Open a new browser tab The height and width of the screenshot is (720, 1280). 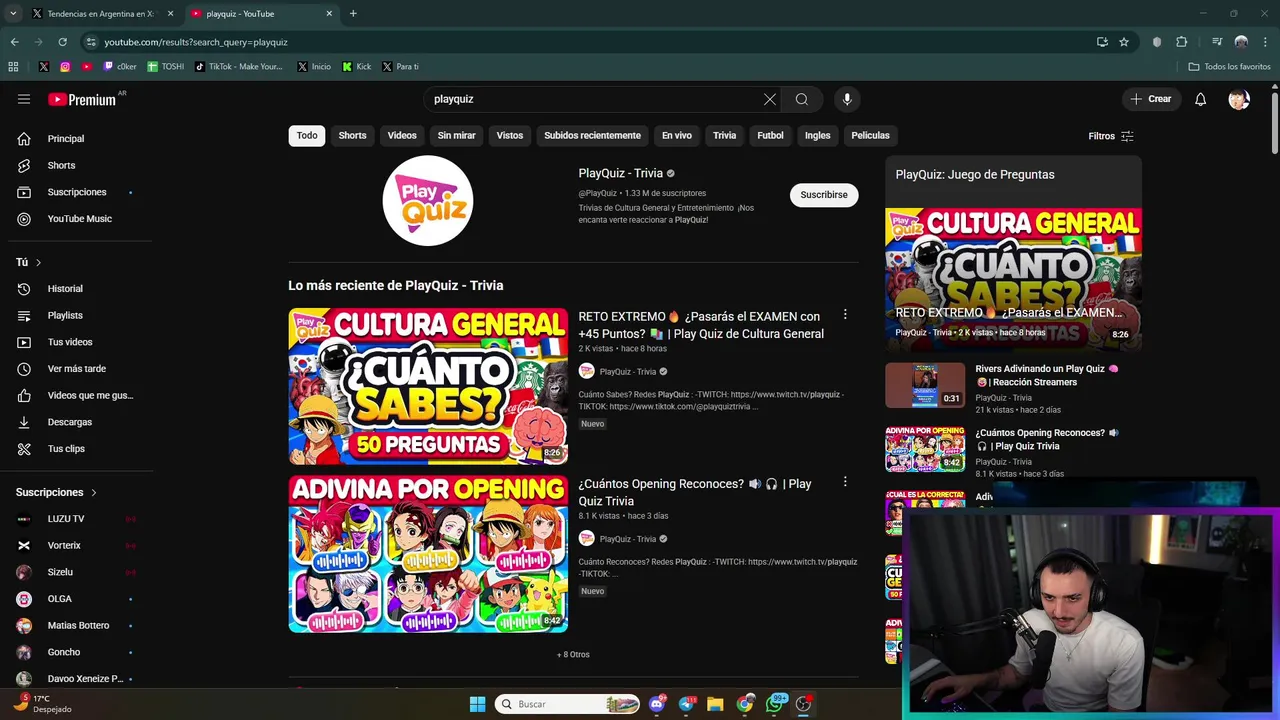click(x=353, y=13)
